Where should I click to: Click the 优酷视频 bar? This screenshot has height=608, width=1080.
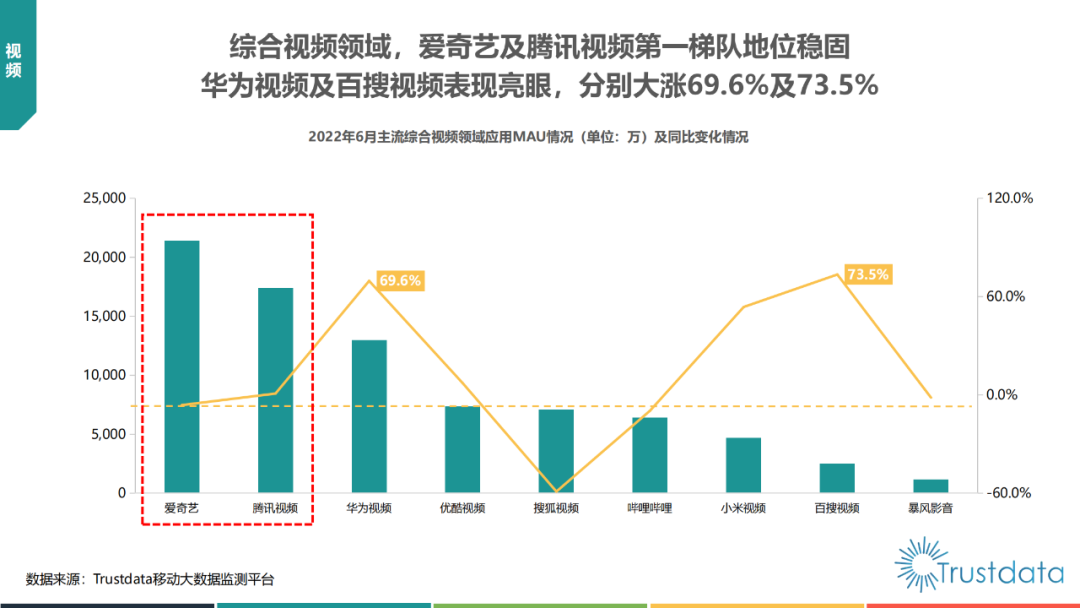click(x=462, y=449)
